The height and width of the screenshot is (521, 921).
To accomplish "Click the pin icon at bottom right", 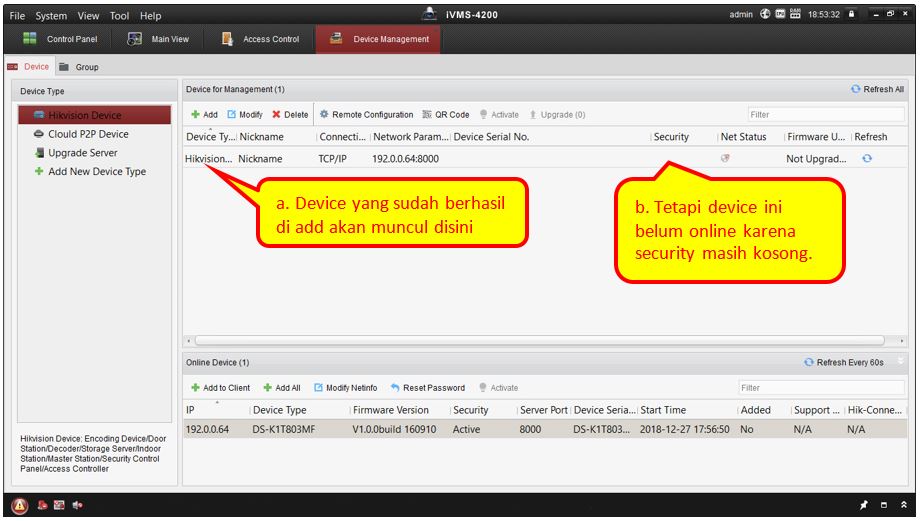I will pyautogui.click(x=863, y=505).
